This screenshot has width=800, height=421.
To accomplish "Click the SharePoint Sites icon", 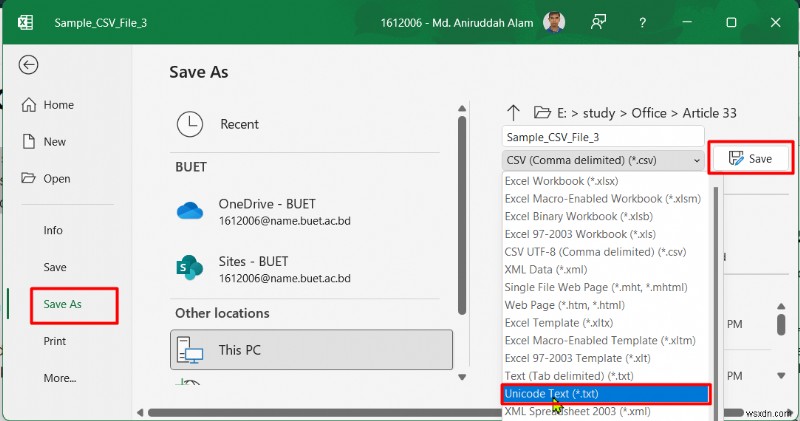I will tap(189, 267).
